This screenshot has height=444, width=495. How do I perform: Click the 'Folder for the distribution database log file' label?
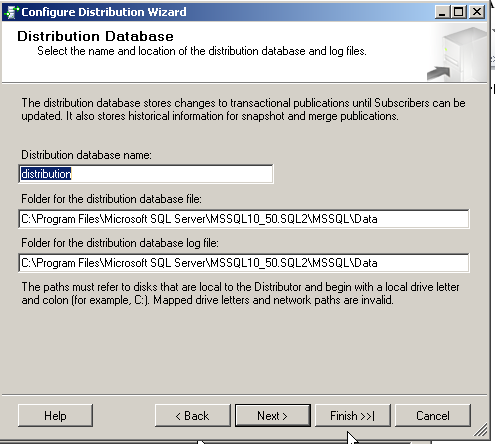point(120,243)
